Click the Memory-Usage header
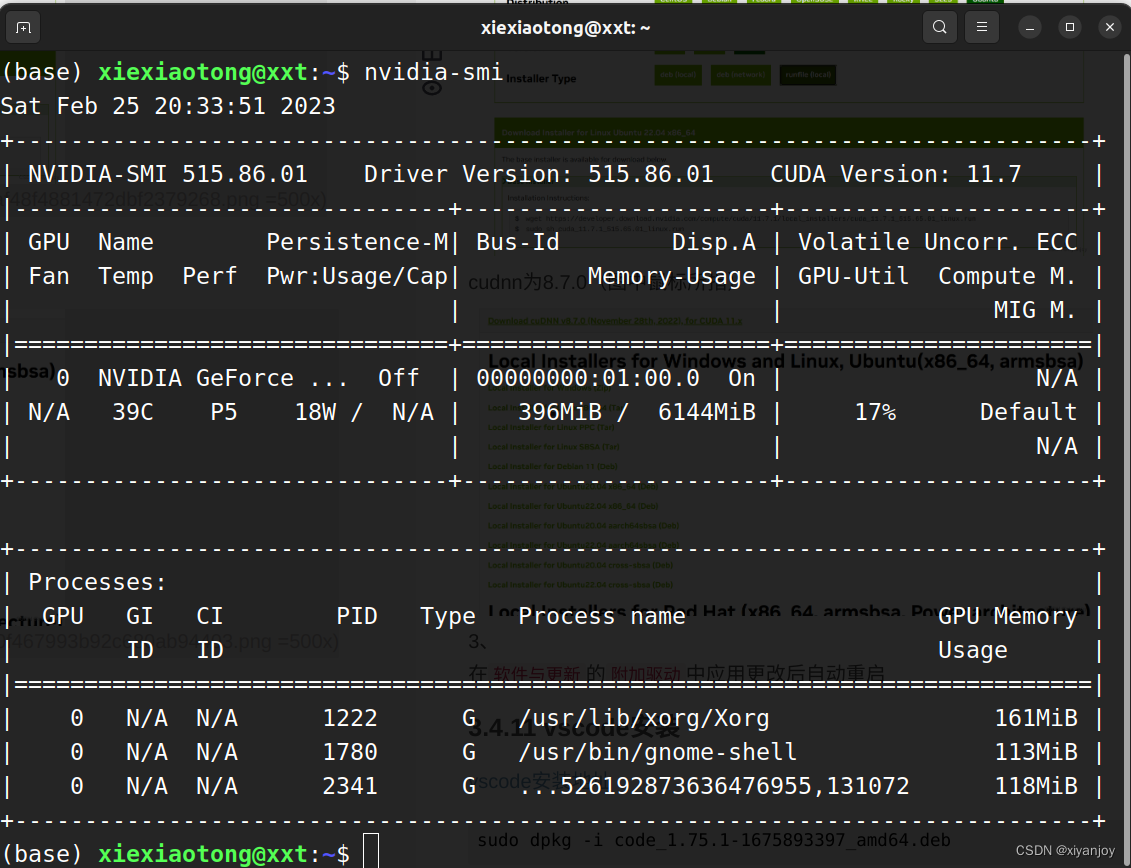 click(672, 276)
